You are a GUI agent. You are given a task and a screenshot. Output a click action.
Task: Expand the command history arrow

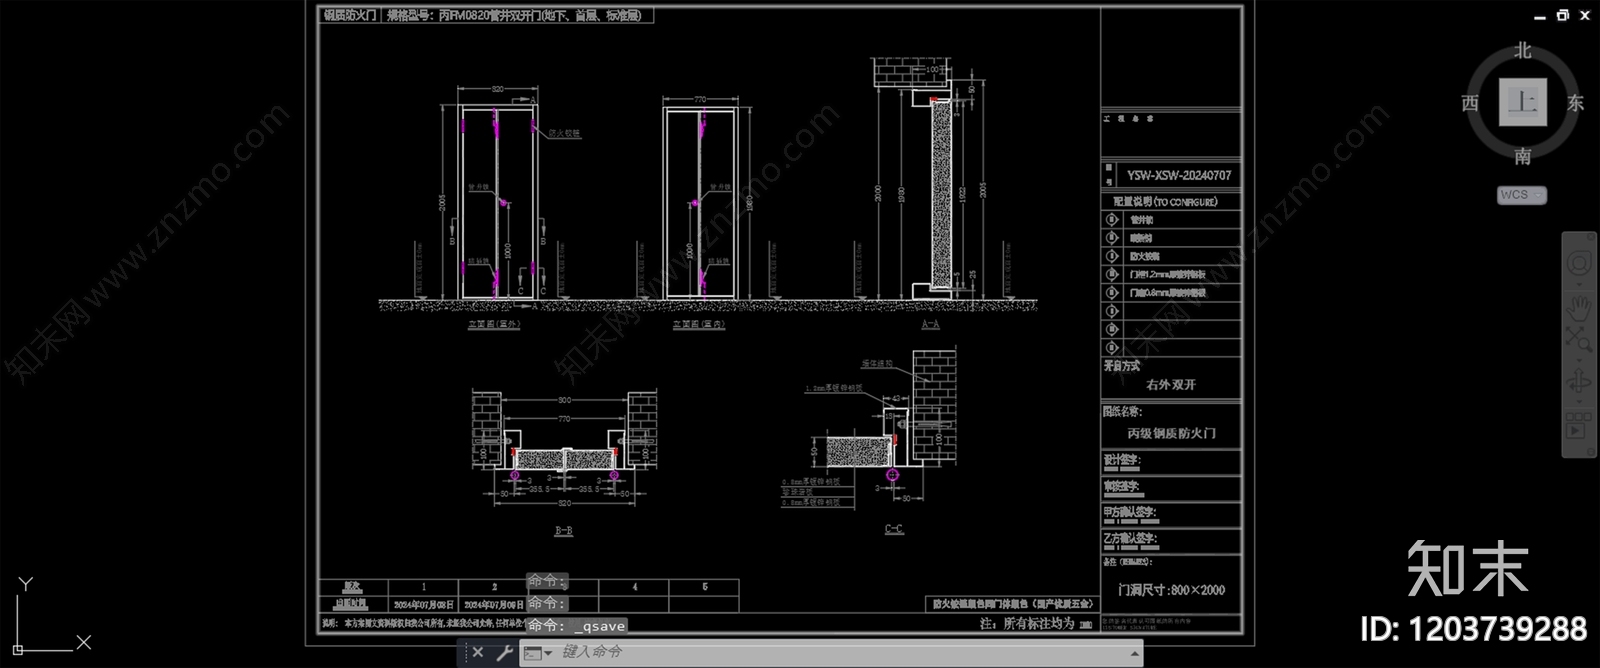tap(1134, 654)
